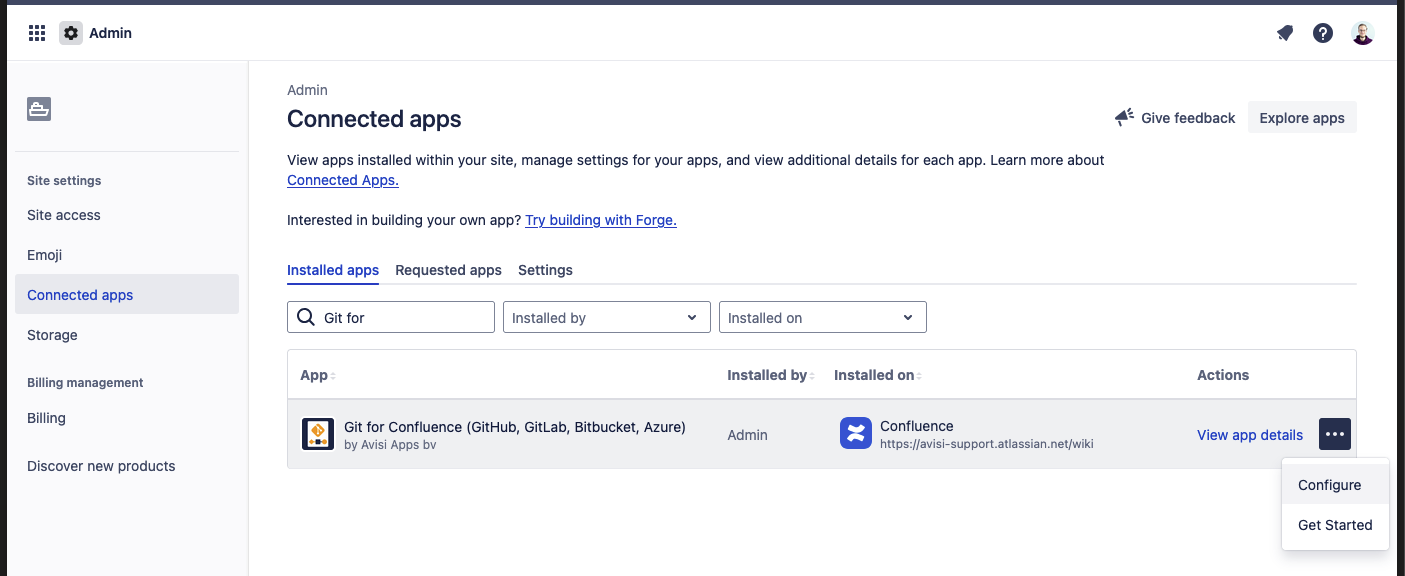The height and width of the screenshot is (576, 1405).
Task: Click the site logo icon in sidebar
Action: pos(39,110)
